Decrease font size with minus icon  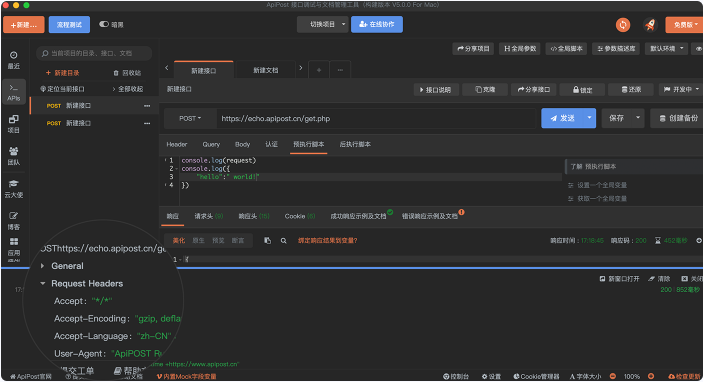click(x=612, y=376)
